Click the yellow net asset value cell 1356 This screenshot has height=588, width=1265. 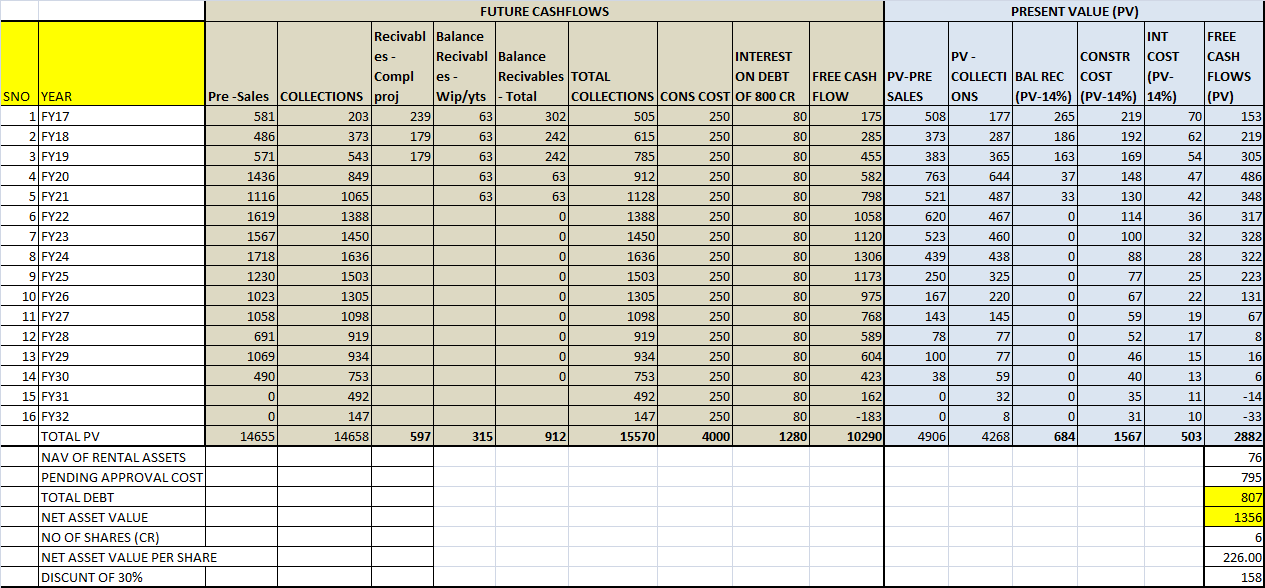pos(1234,517)
